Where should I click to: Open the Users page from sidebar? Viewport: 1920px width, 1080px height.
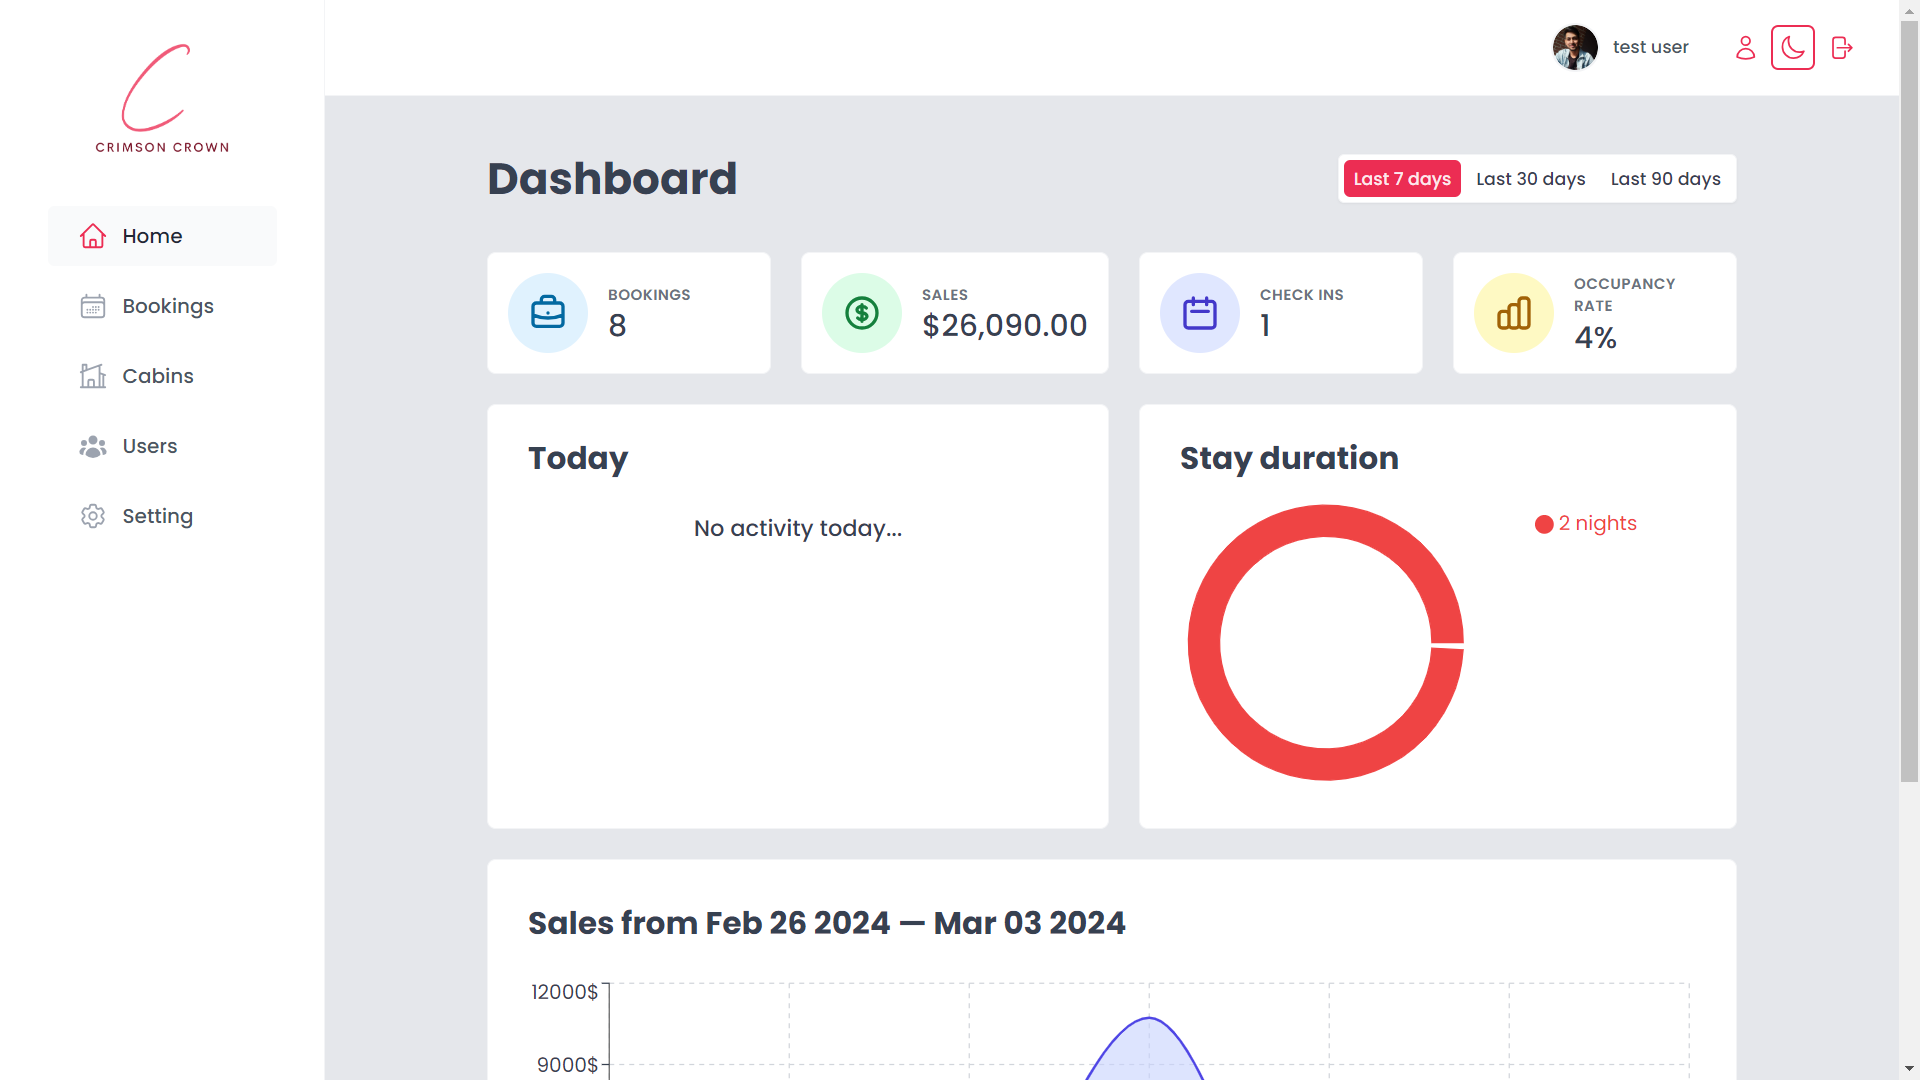149,446
